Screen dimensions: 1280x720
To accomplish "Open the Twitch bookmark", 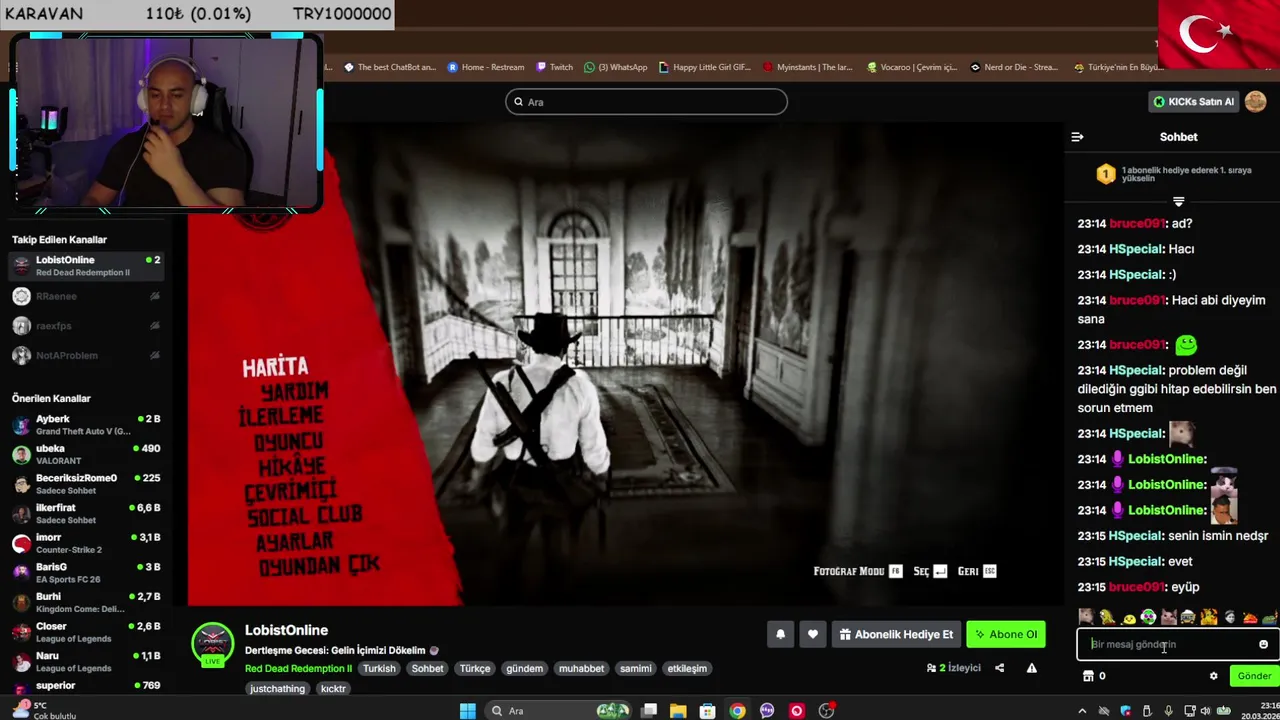I will point(555,67).
